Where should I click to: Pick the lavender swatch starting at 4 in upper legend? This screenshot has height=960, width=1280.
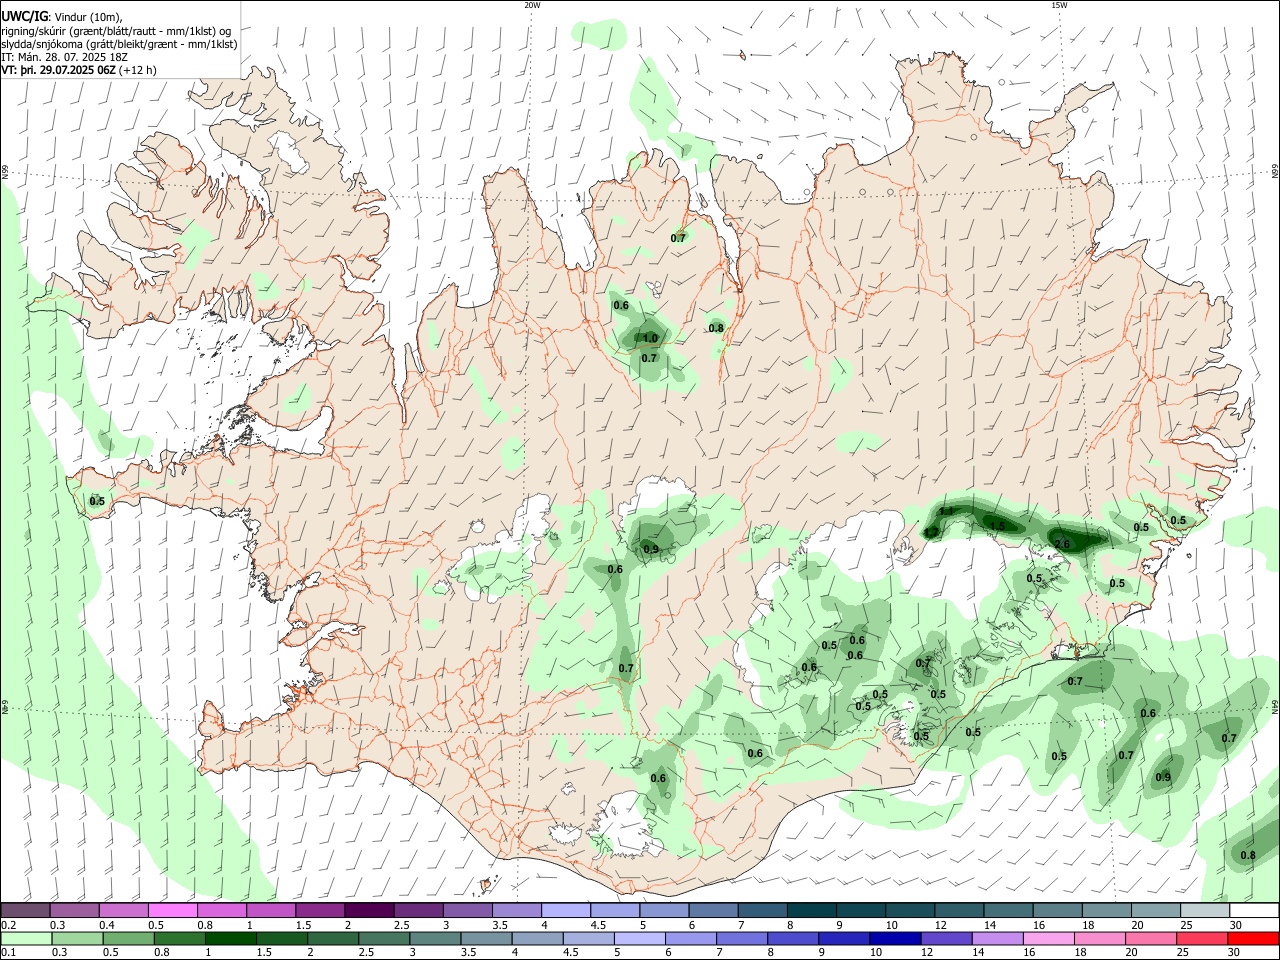click(x=566, y=911)
